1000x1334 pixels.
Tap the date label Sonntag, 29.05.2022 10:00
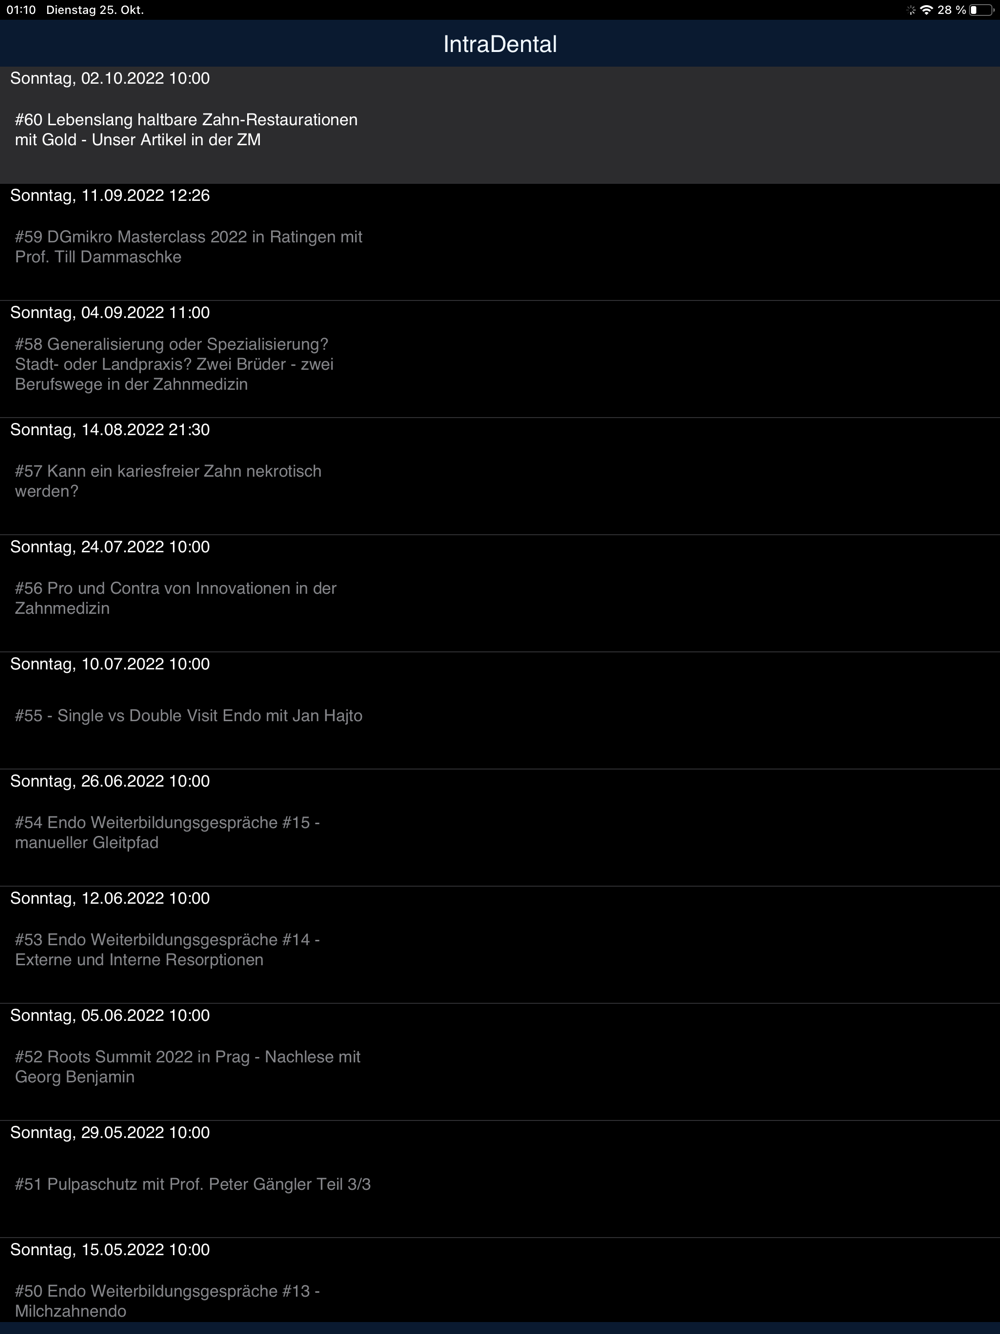[x=110, y=1133]
